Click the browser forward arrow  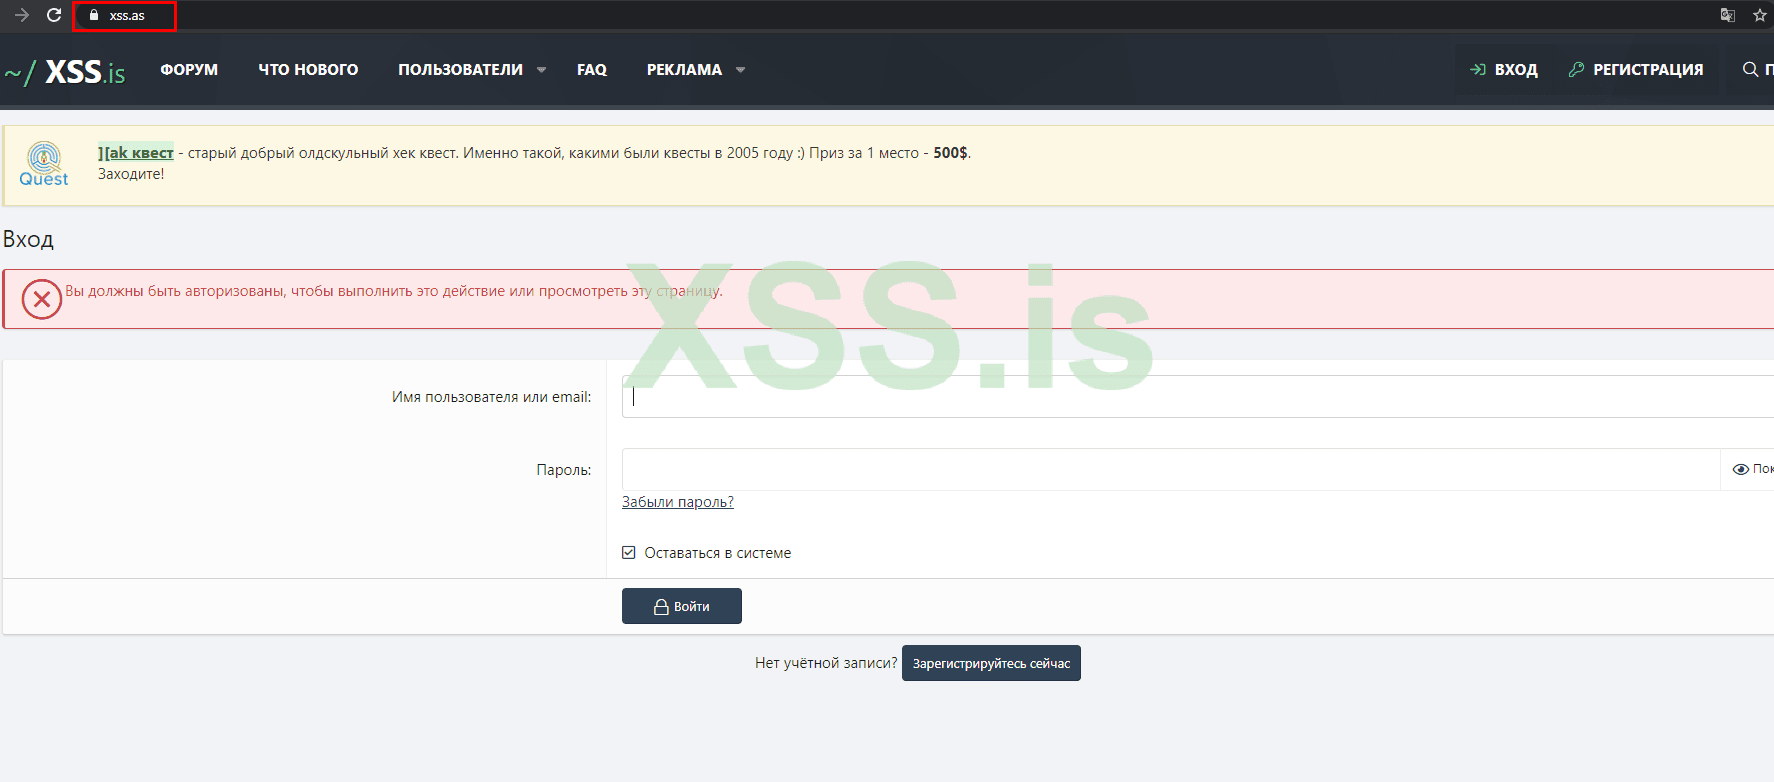coord(22,15)
